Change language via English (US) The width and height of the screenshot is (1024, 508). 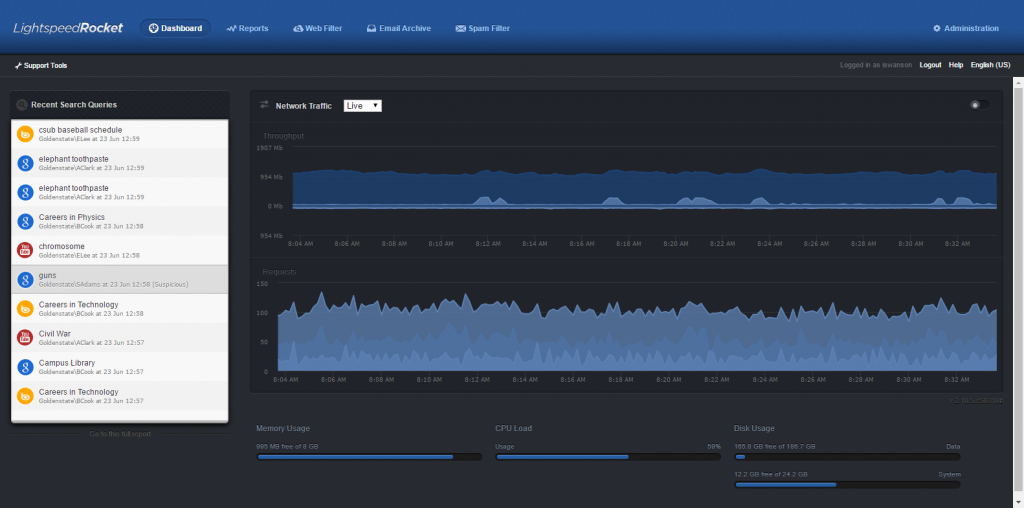click(x=990, y=65)
